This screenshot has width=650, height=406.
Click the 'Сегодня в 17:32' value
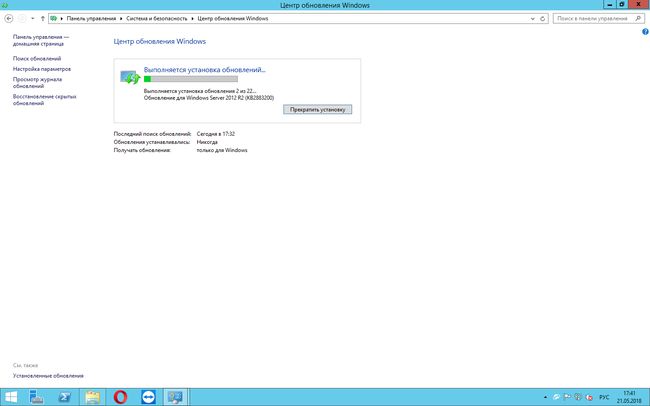pyautogui.click(x=216, y=134)
